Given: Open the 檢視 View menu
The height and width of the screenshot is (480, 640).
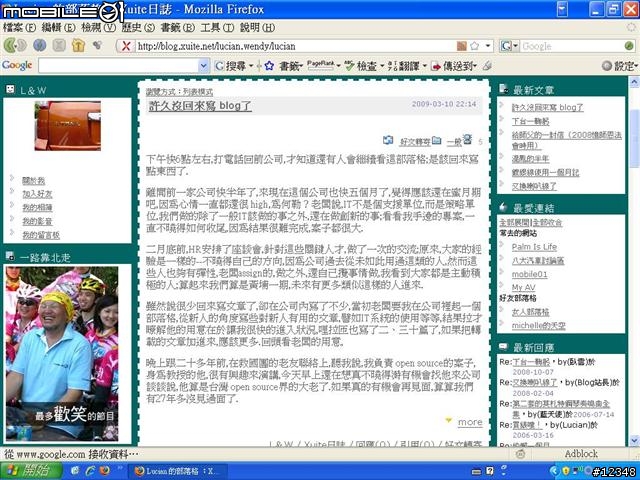Looking at the screenshot, I should pos(98,28).
